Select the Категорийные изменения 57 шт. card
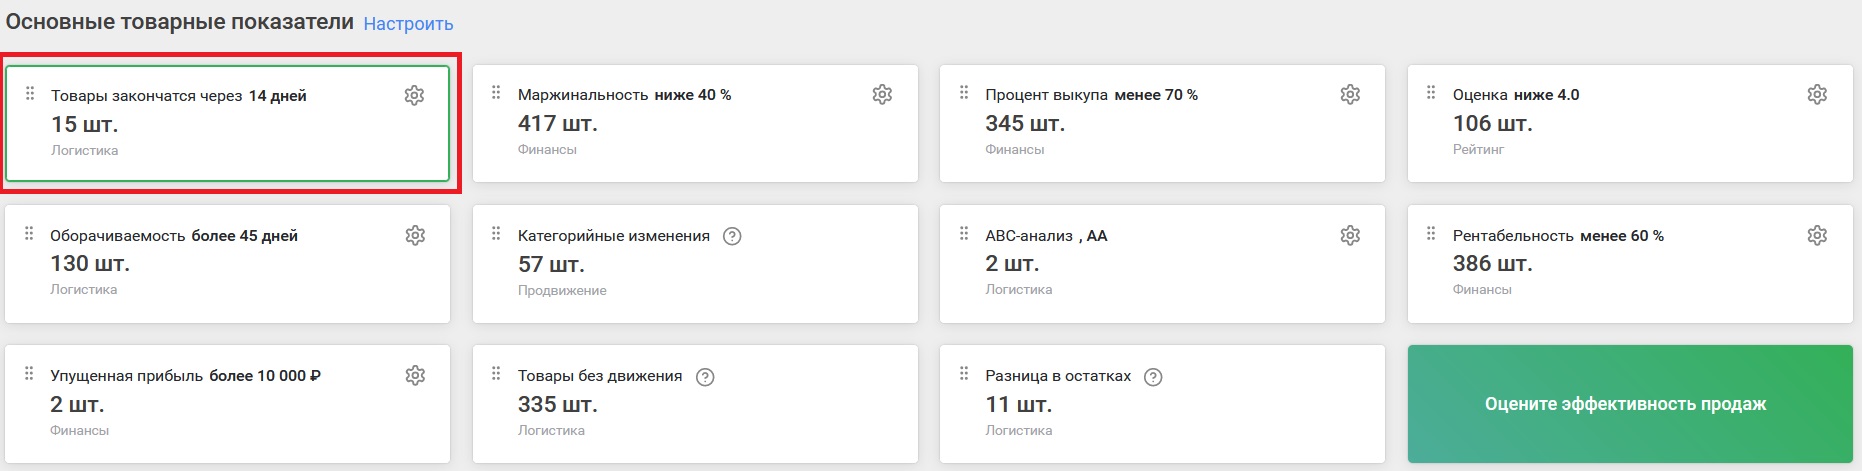This screenshot has height=471, width=1862. tap(695, 264)
